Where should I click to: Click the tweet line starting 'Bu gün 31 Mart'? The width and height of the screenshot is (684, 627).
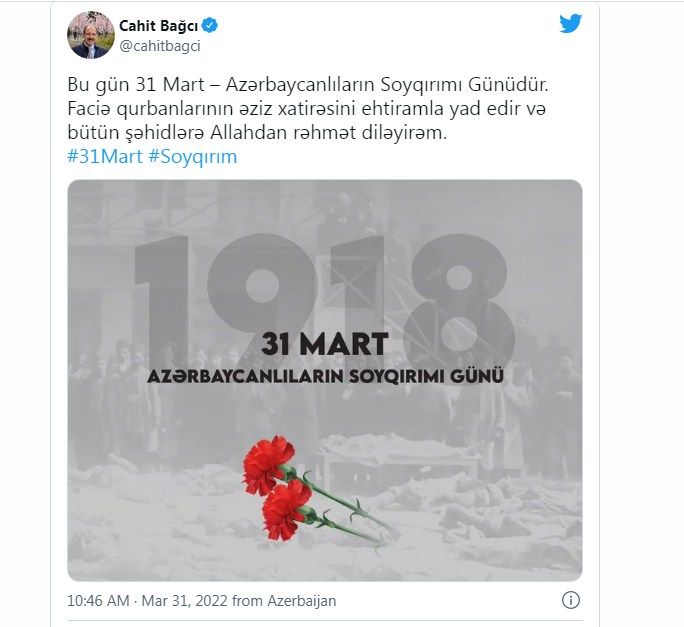coord(308,85)
